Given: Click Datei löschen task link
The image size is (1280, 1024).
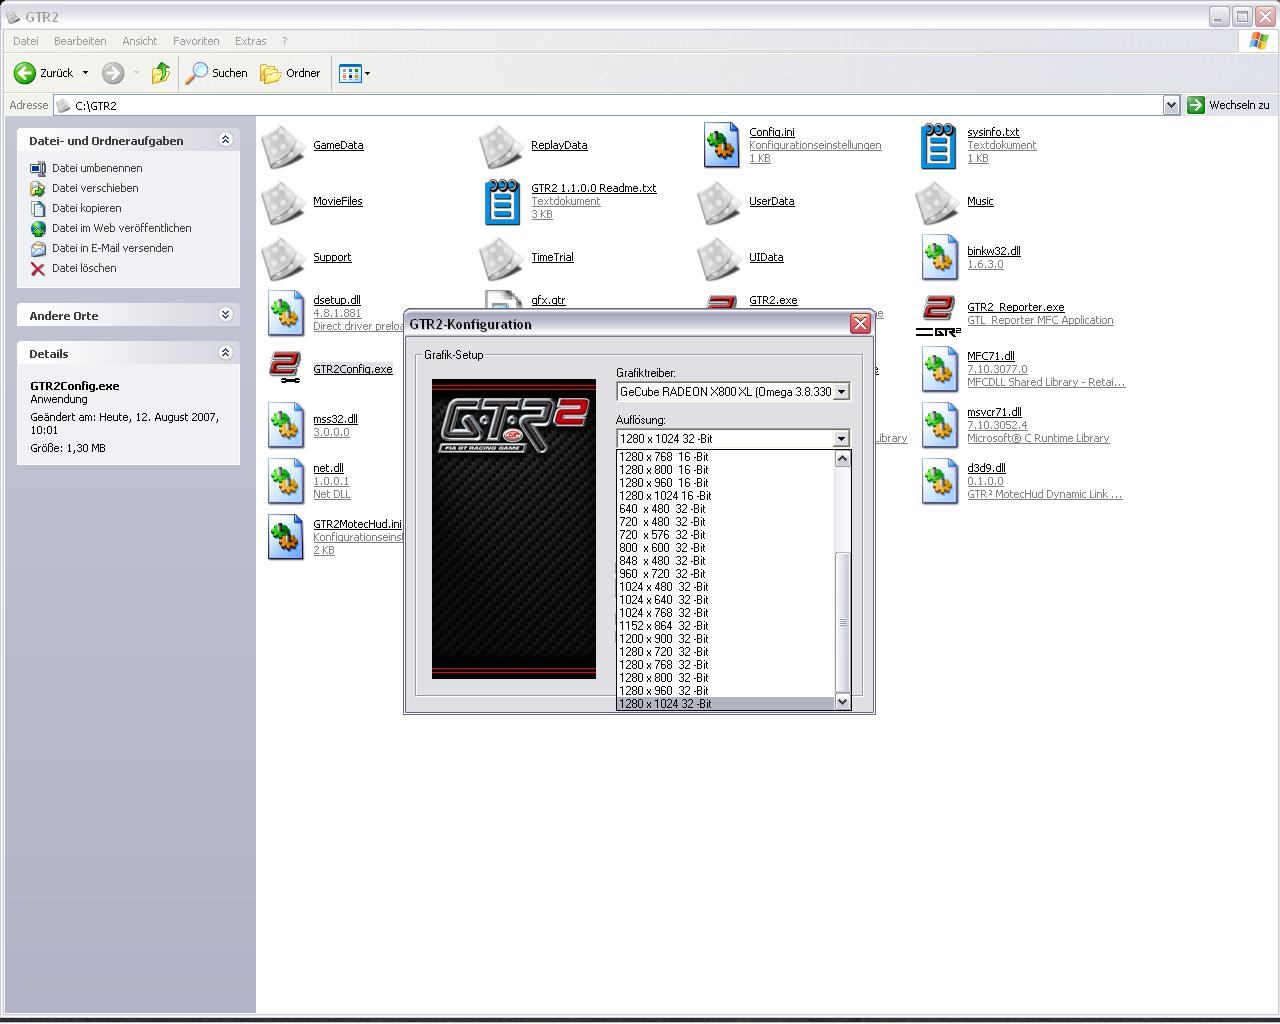Looking at the screenshot, I should (x=84, y=268).
